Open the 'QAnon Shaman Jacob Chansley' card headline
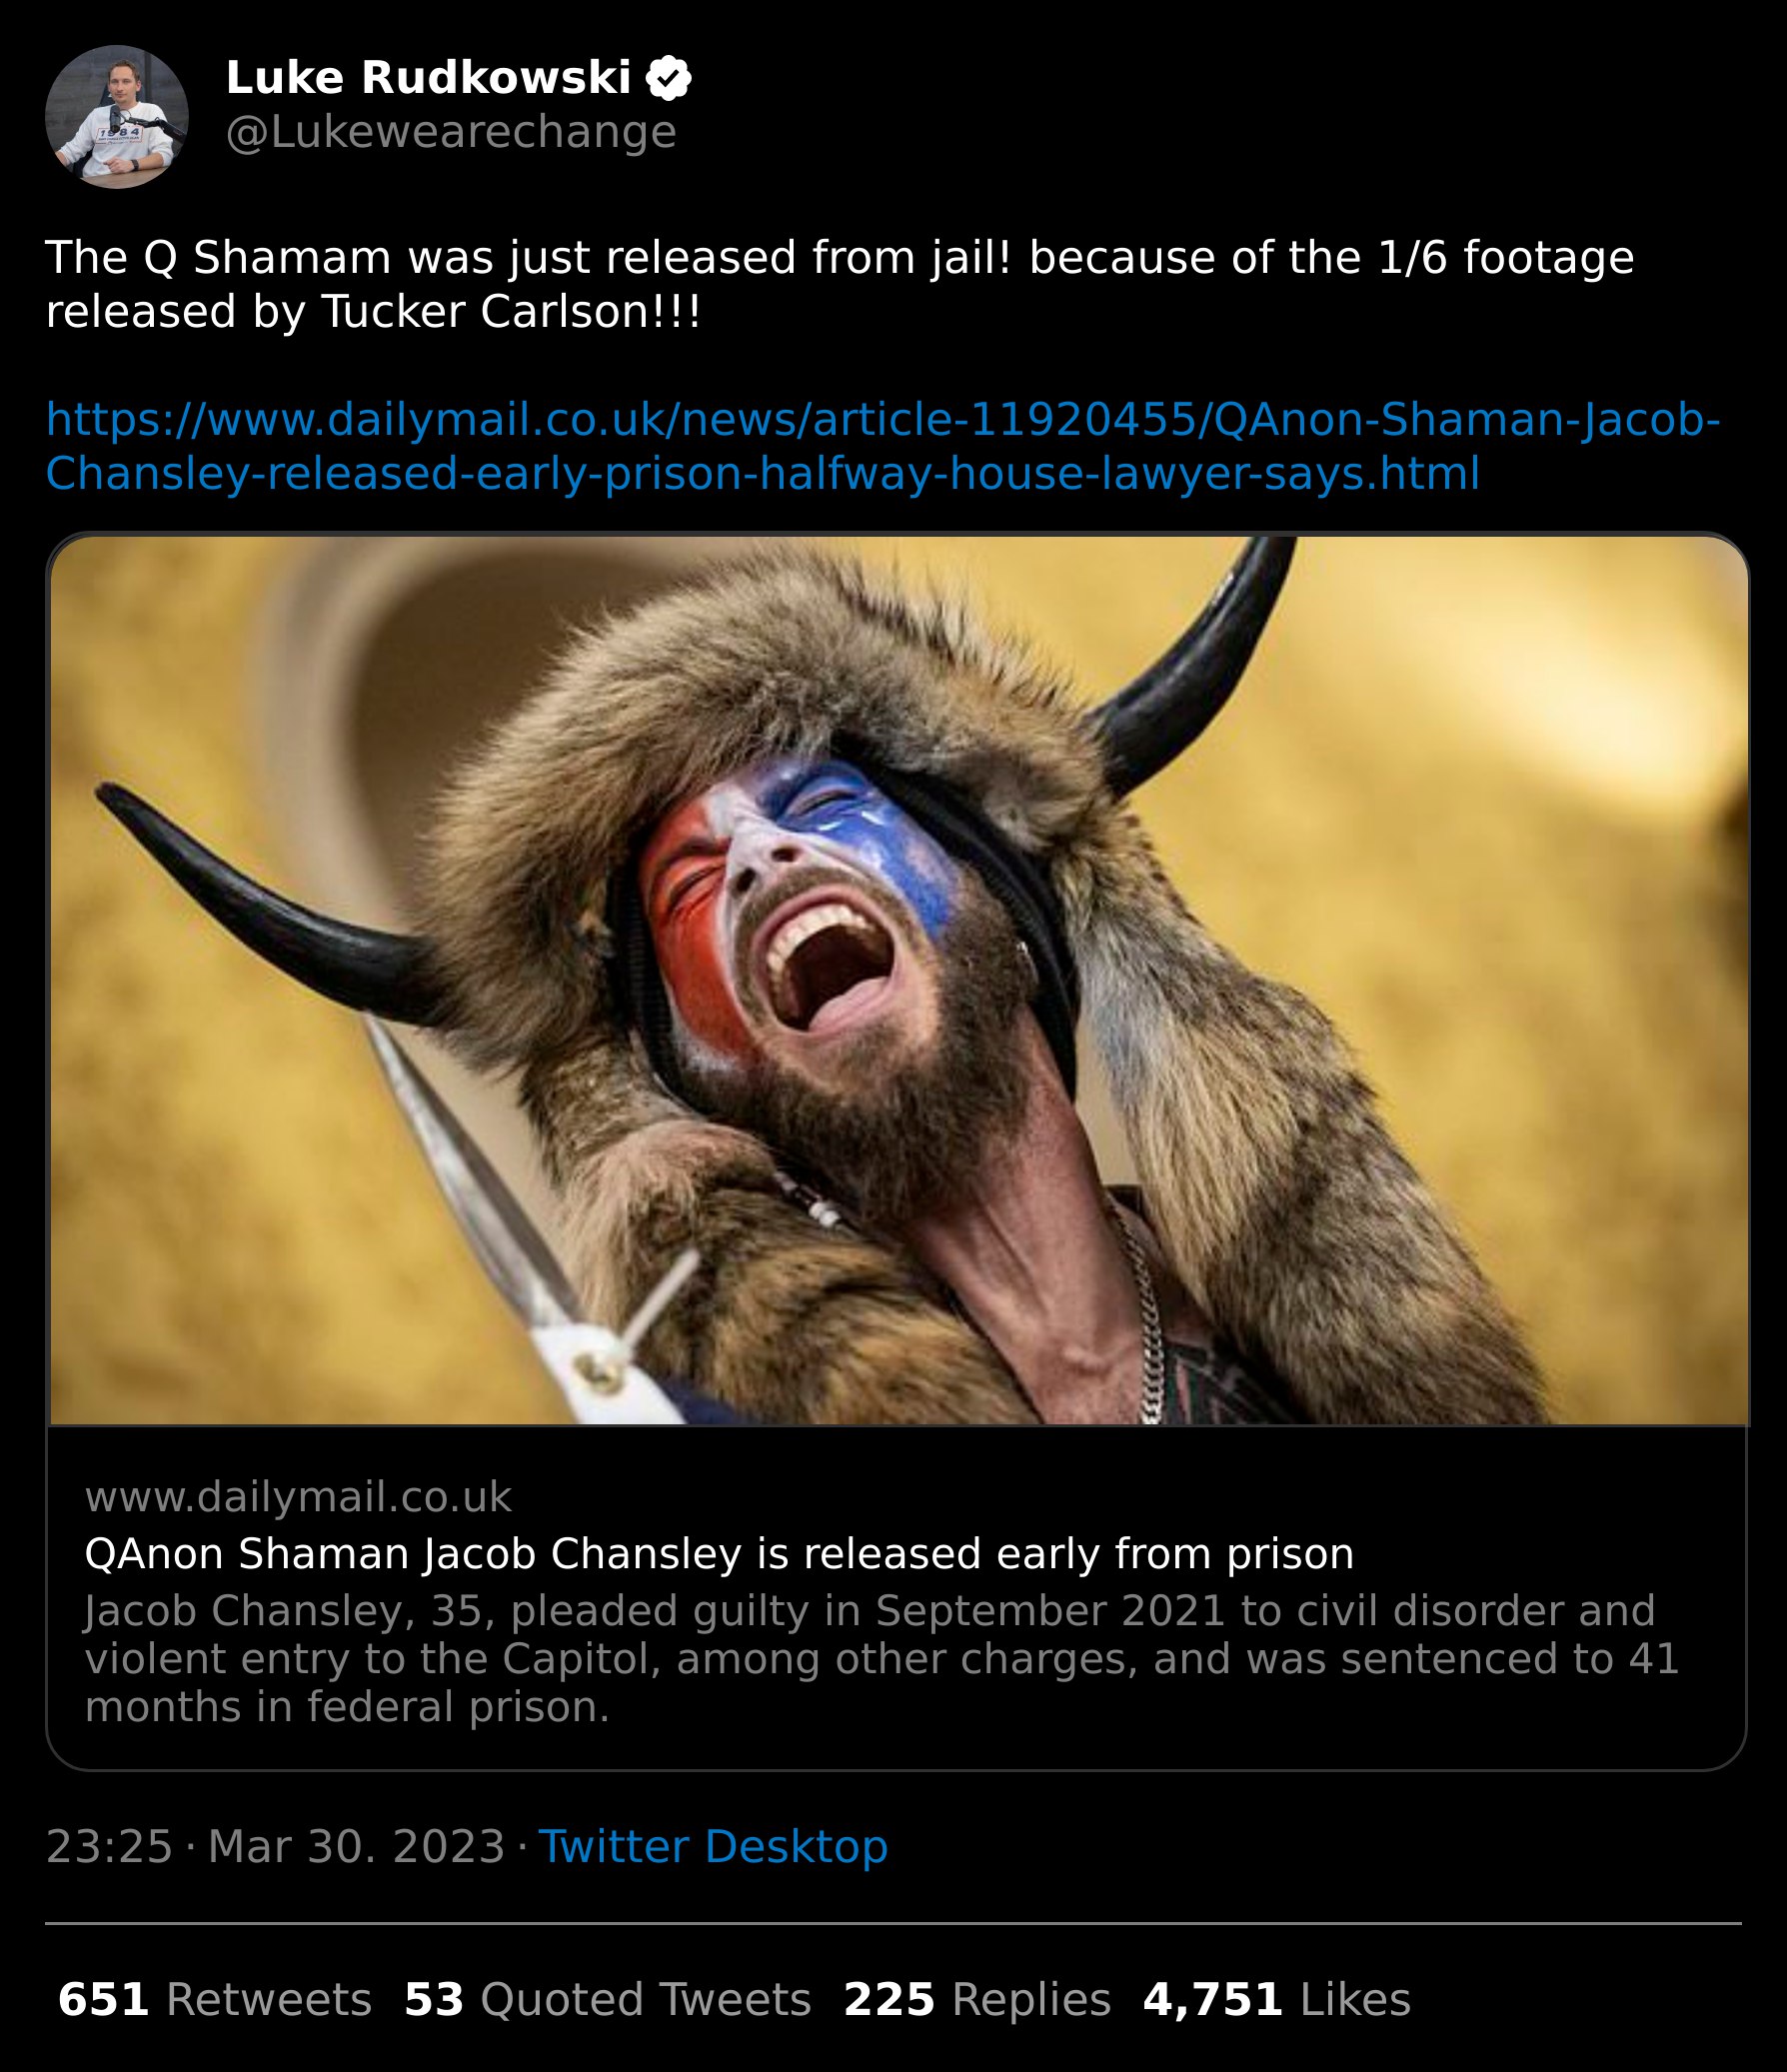The height and width of the screenshot is (2072, 1787). [x=719, y=1553]
